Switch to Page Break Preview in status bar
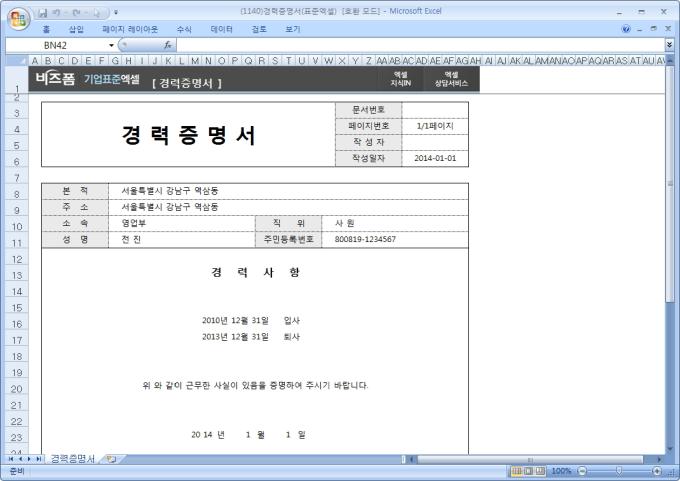The height and width of the screenshot is (481, 680). click(x=540, y=471)
